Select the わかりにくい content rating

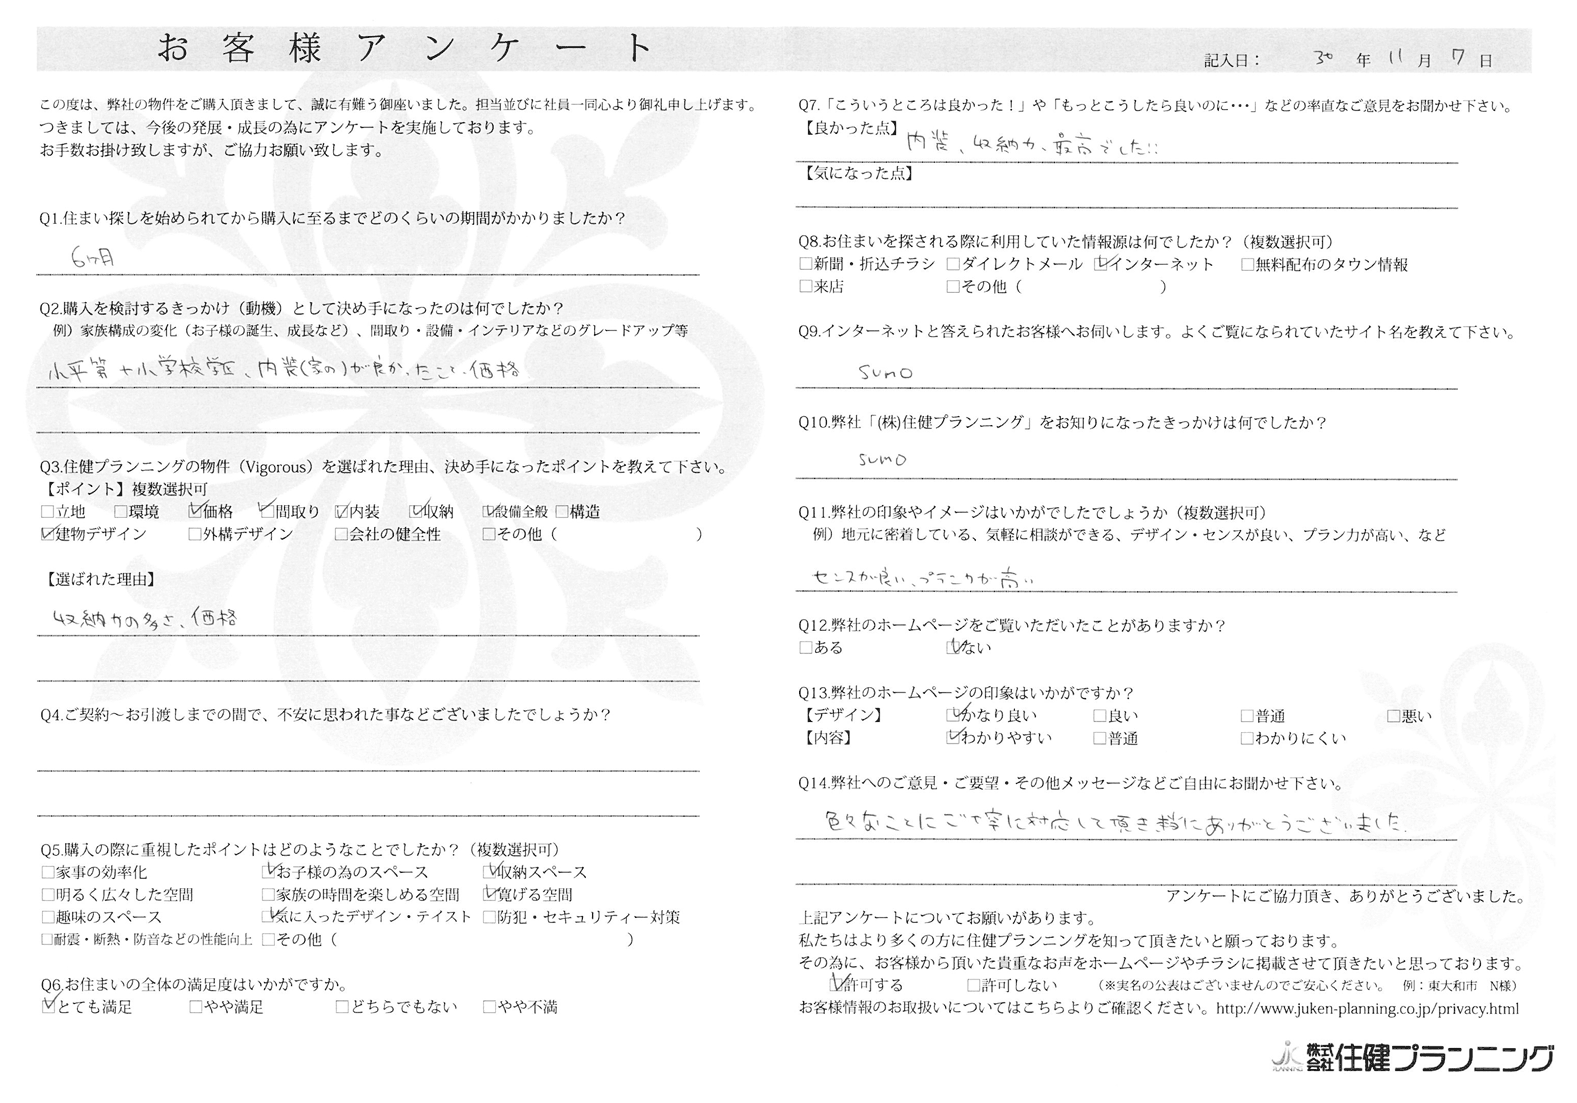(x=1247, y=739)
